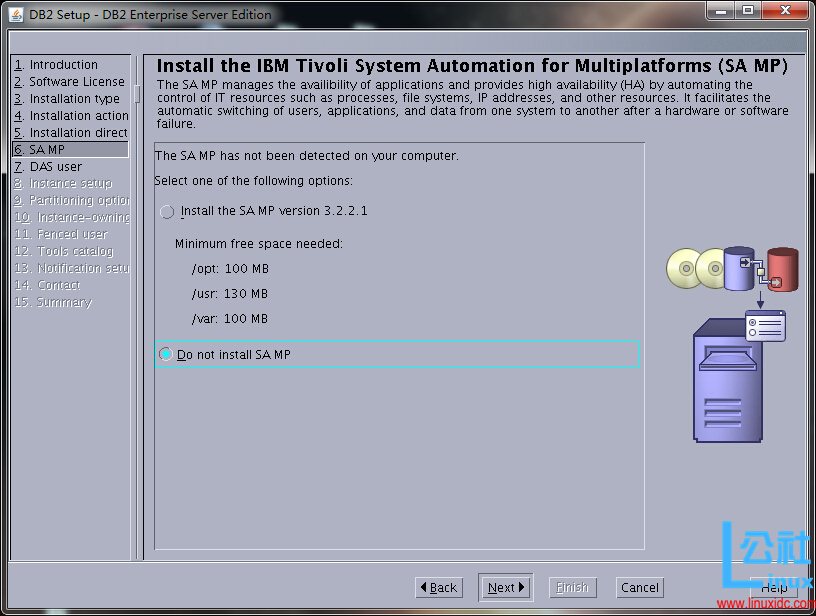Minimize the DB2 Setup window

720,12
